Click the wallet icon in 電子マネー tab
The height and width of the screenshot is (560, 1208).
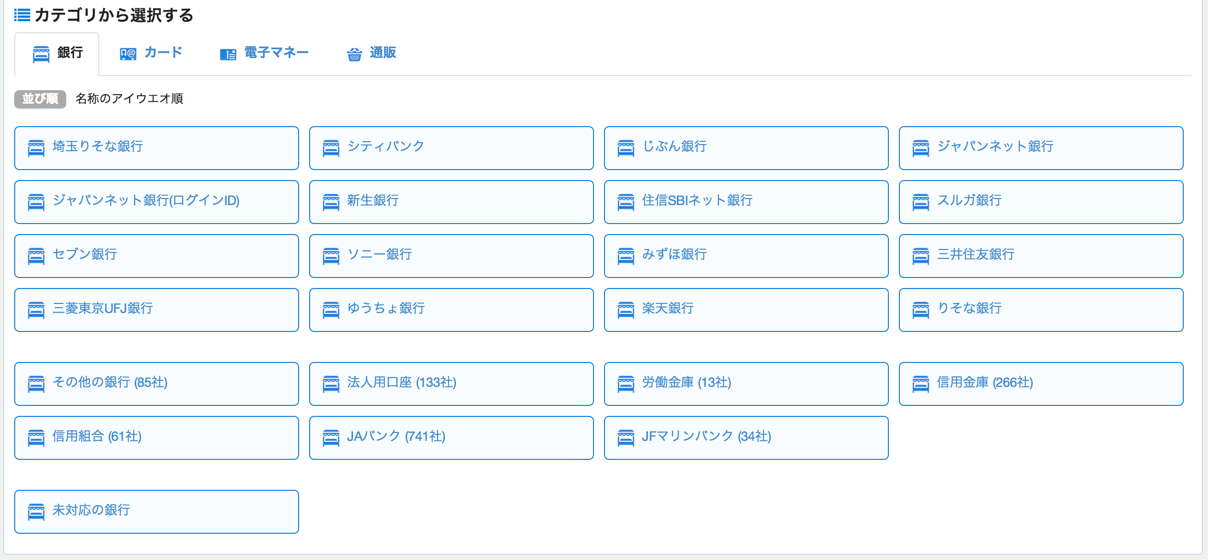[228, 54]
